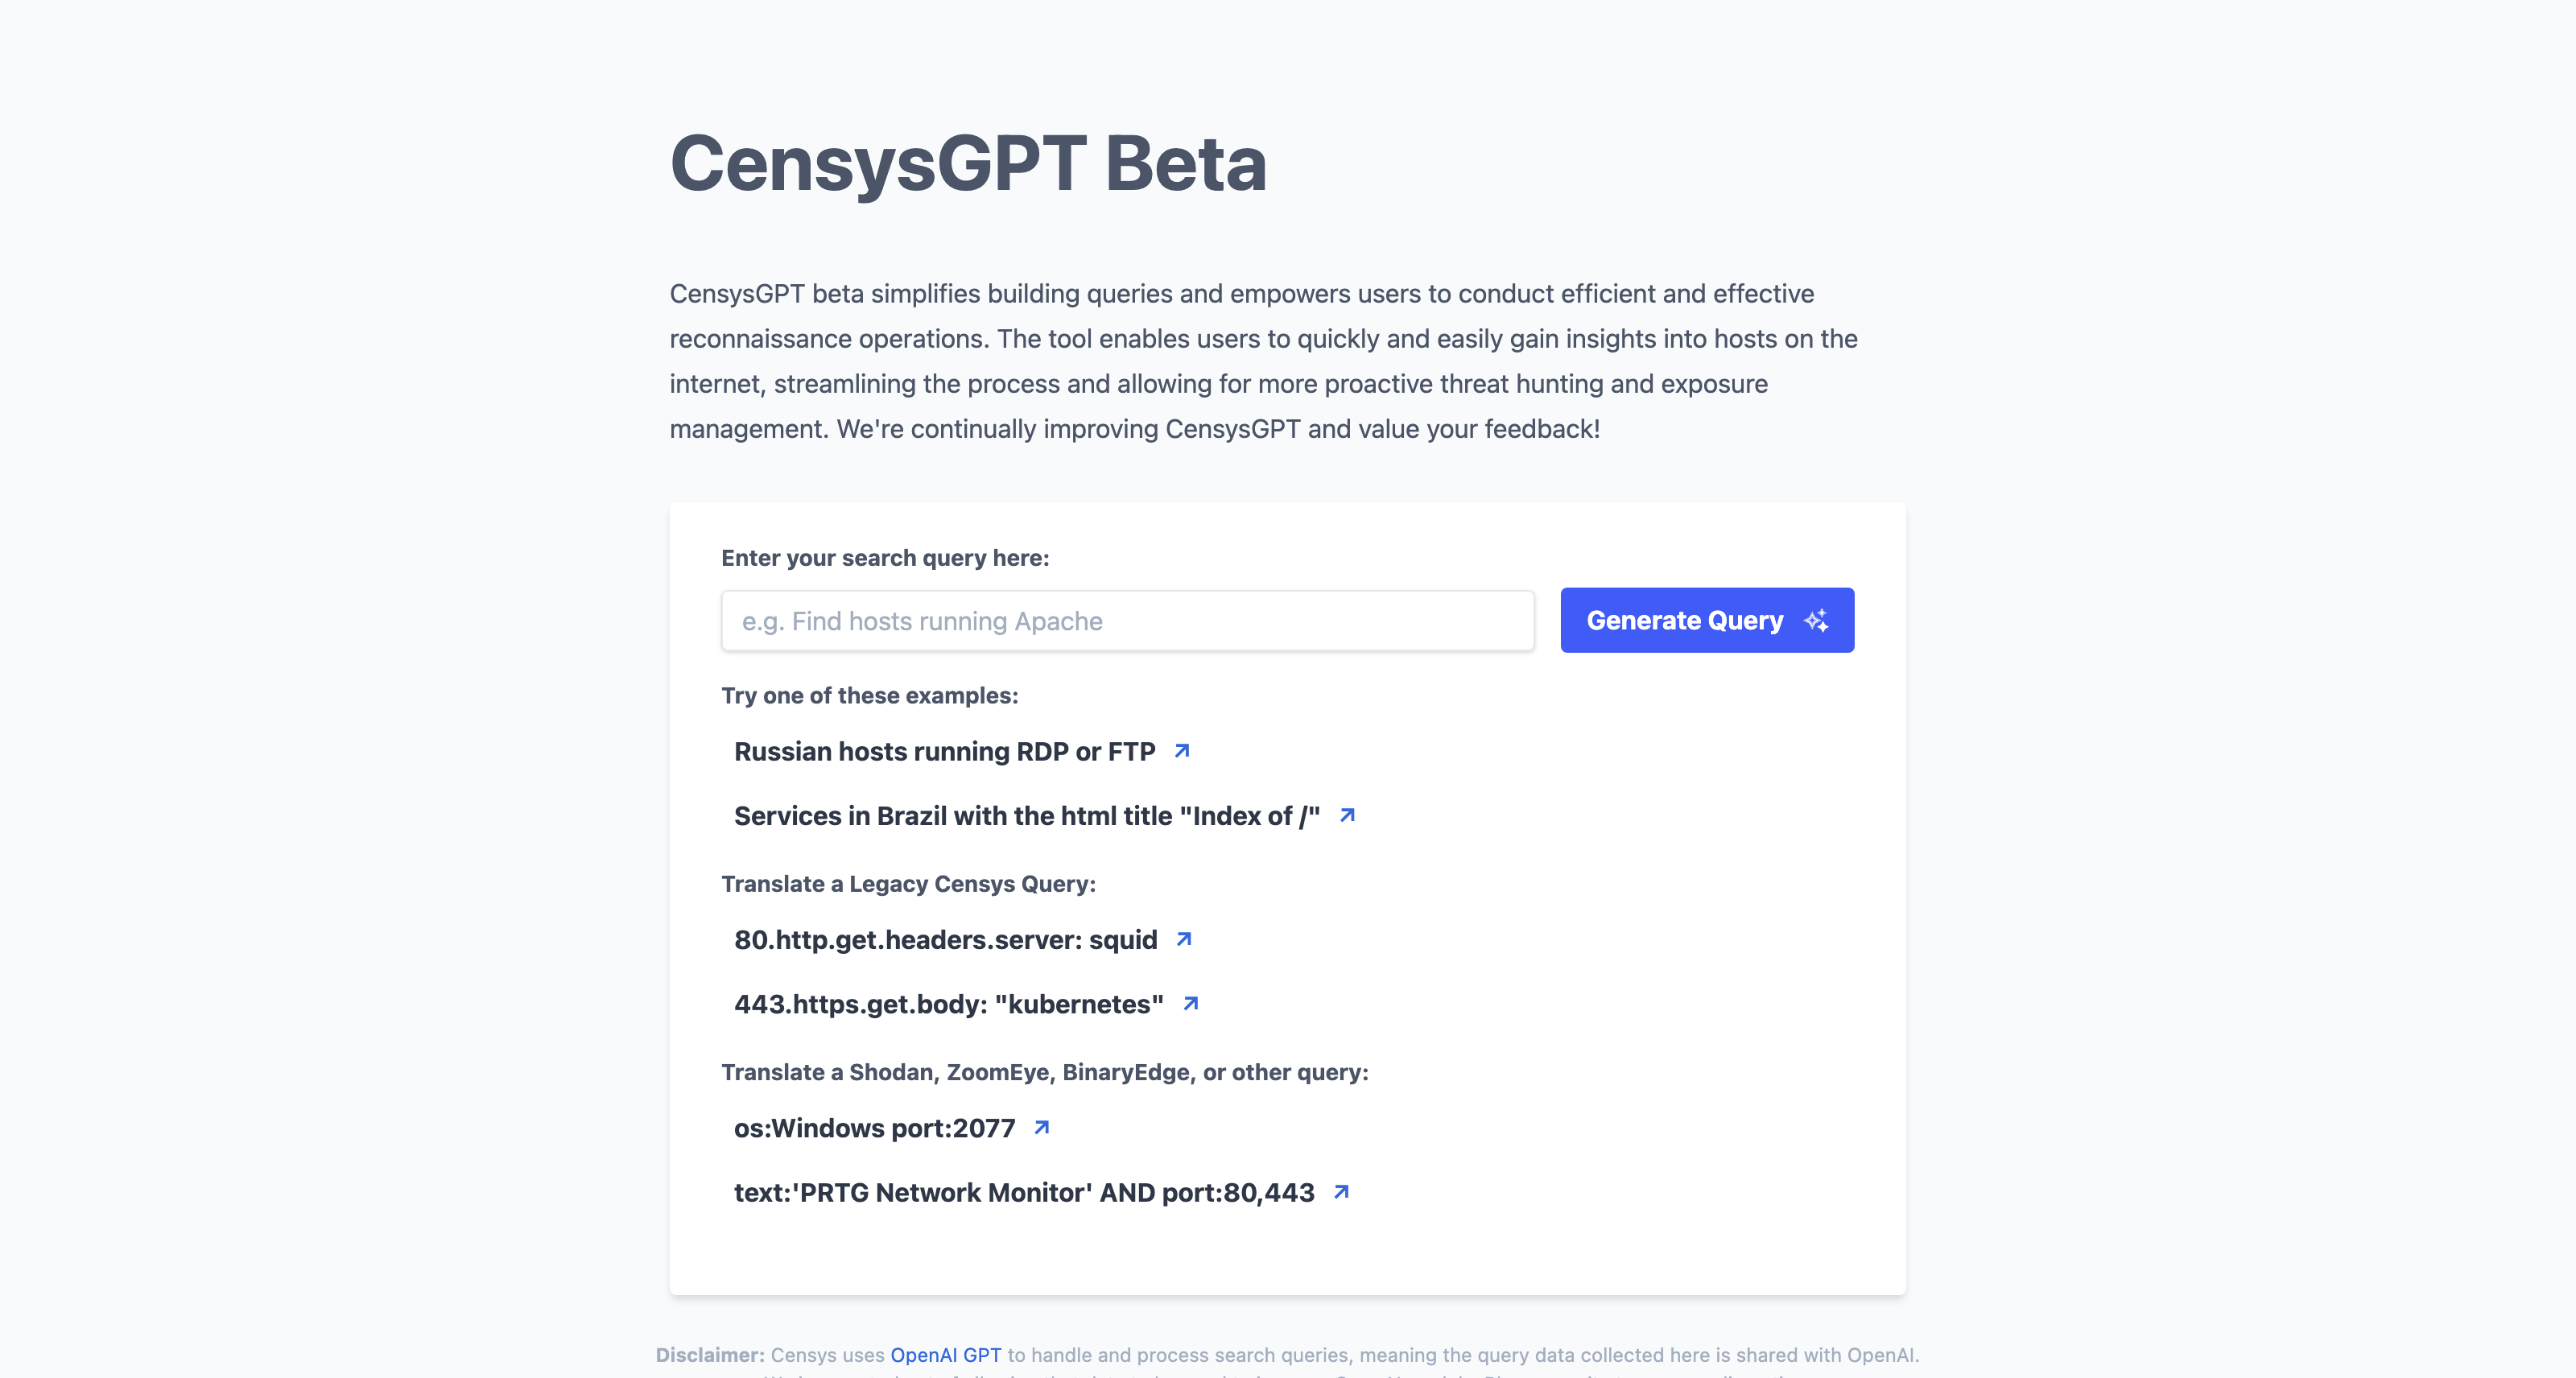The image size is (2576, 1378).
Task: Try the os:Windows port:2077 Shodan query
Action: point(874,1128)
